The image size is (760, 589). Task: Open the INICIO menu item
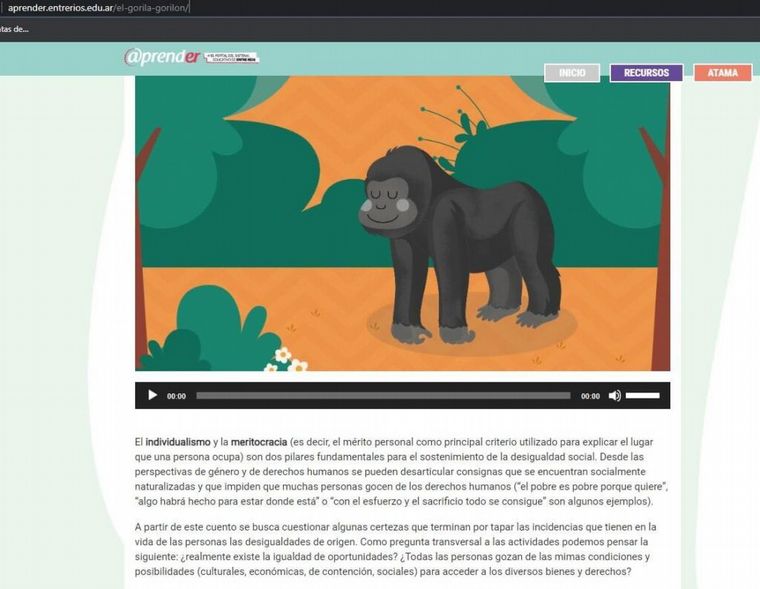coord(572,73)
